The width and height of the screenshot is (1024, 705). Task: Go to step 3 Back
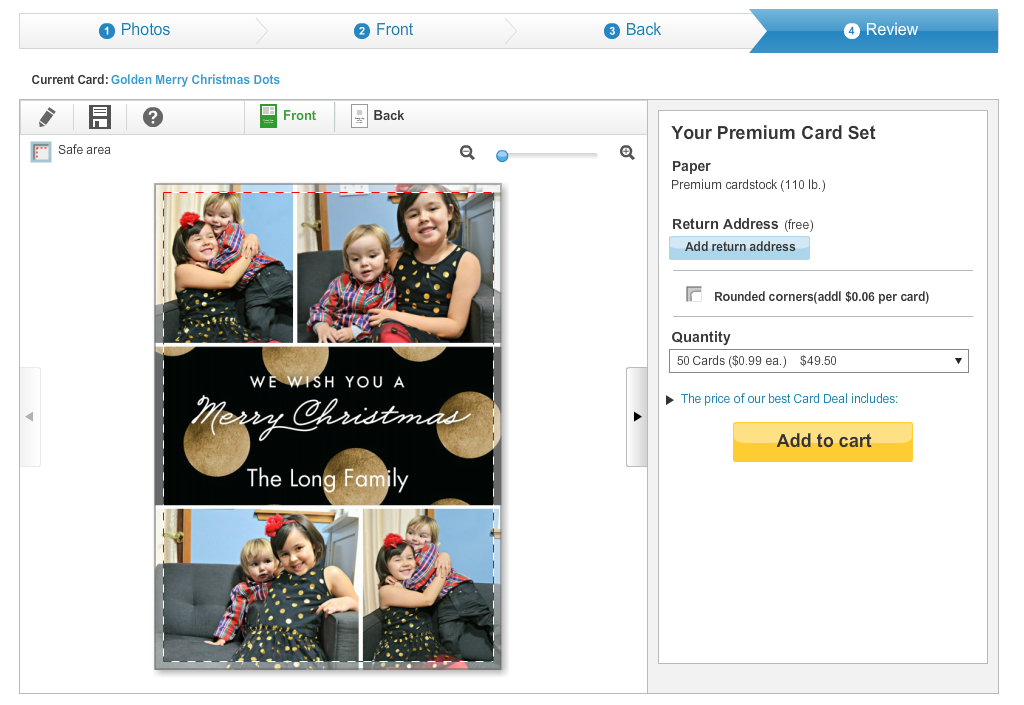632,30
